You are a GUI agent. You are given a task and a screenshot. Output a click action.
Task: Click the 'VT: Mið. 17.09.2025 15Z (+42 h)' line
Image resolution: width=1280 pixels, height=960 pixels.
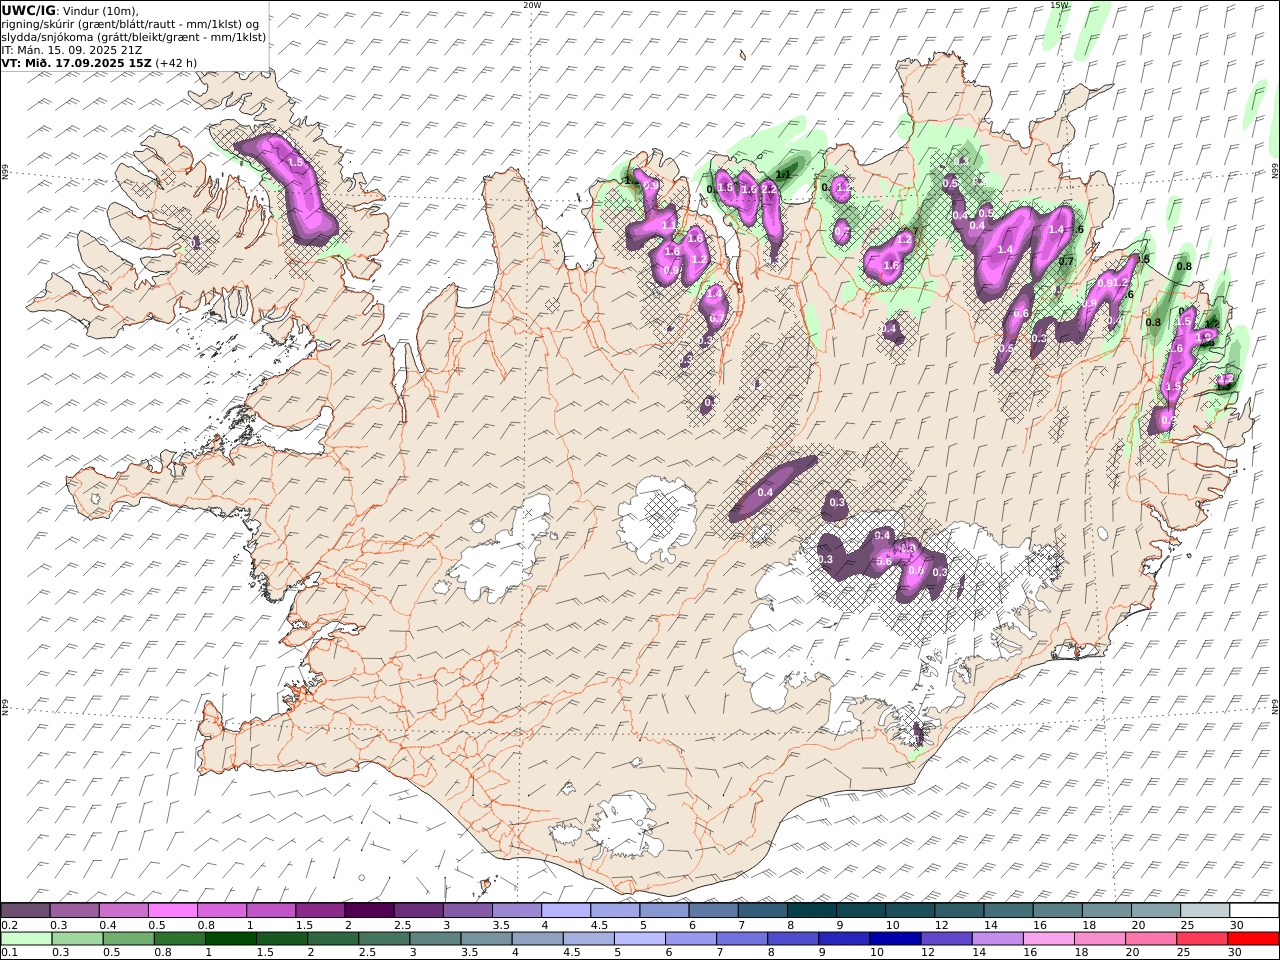click(99, 62)
